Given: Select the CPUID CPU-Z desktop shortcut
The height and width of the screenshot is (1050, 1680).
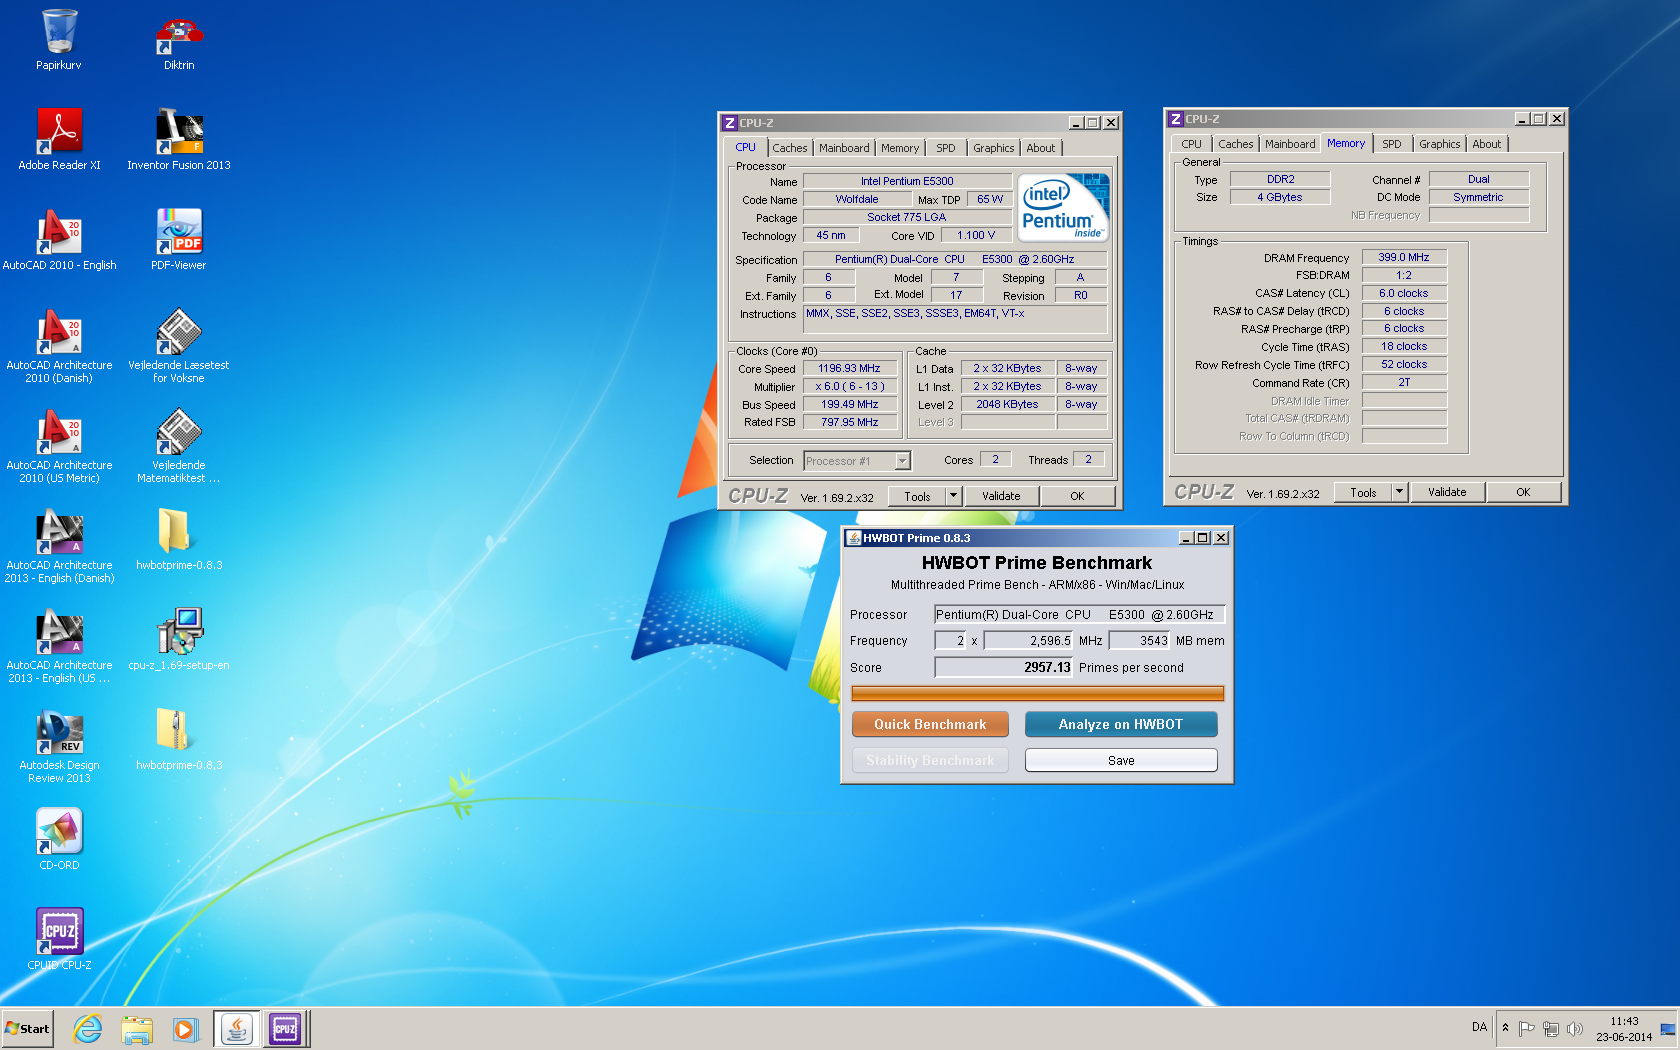Looking at the screenshot, I should pos(59,940).
